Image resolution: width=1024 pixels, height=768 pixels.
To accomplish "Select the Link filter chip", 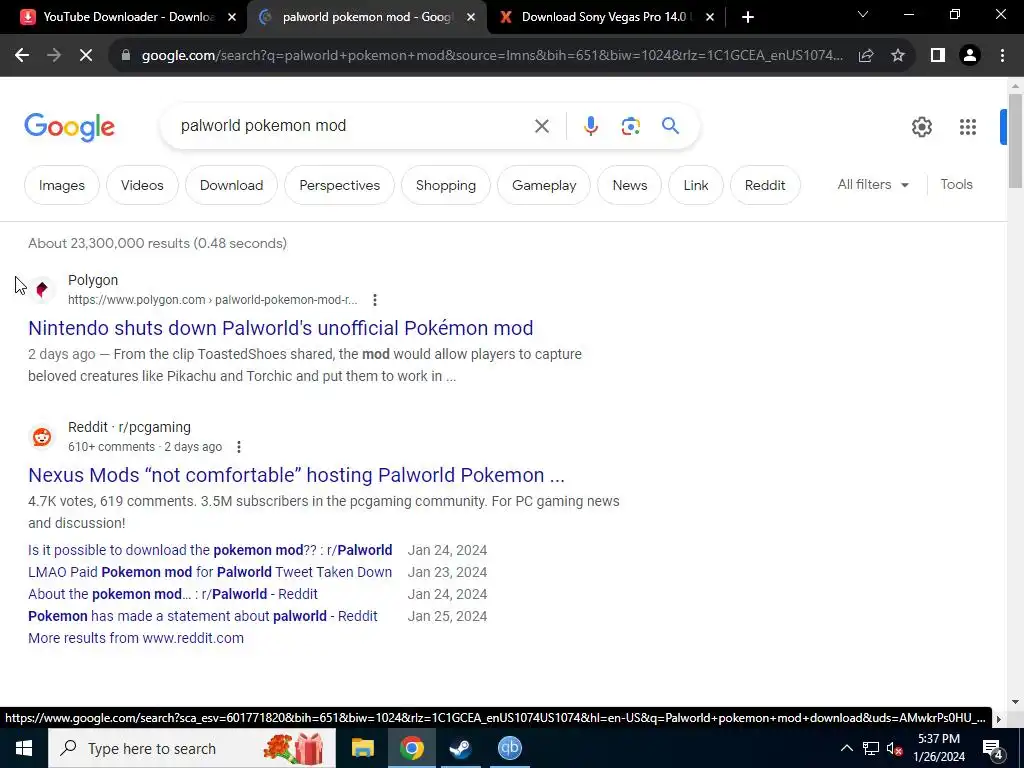I will coord(696,185).
